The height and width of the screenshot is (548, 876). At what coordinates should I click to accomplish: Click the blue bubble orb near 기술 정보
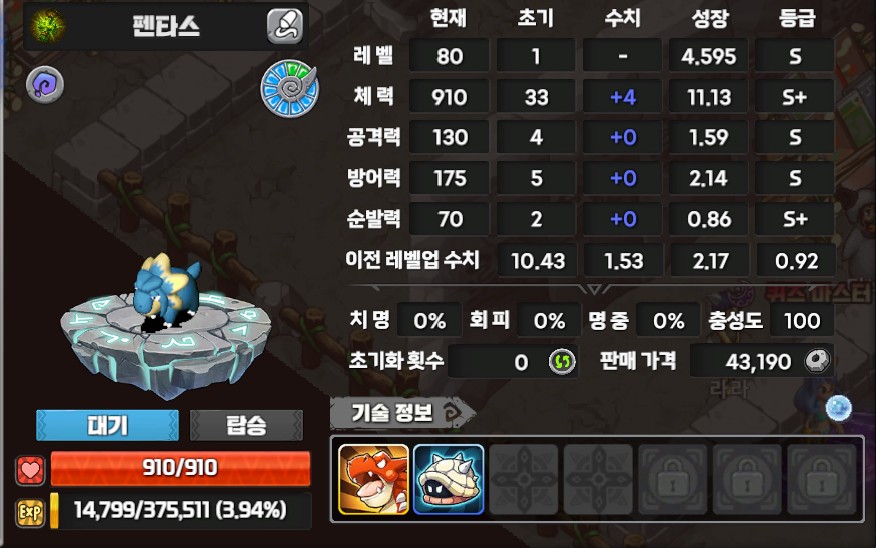839,408
